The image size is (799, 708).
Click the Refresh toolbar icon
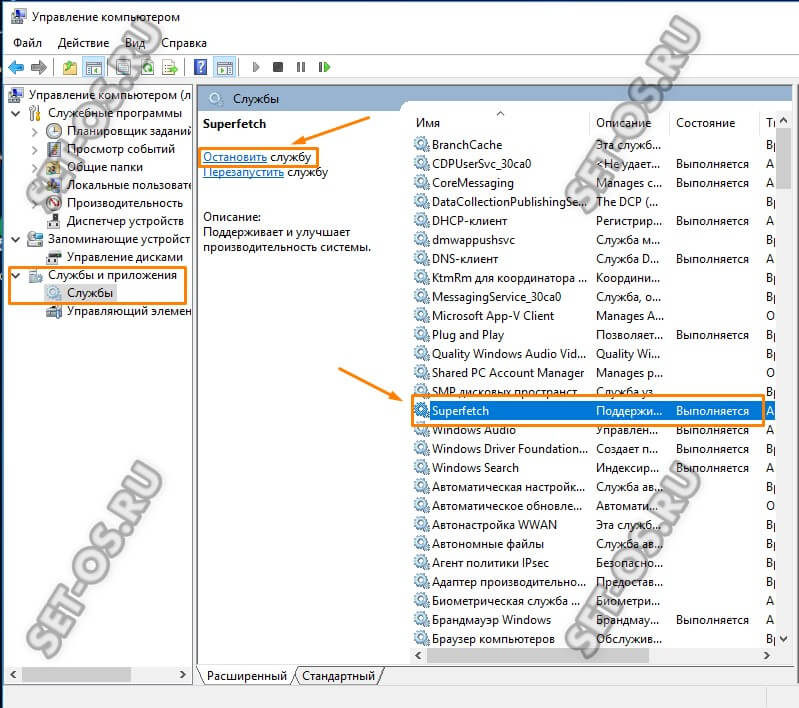(147, 67)
